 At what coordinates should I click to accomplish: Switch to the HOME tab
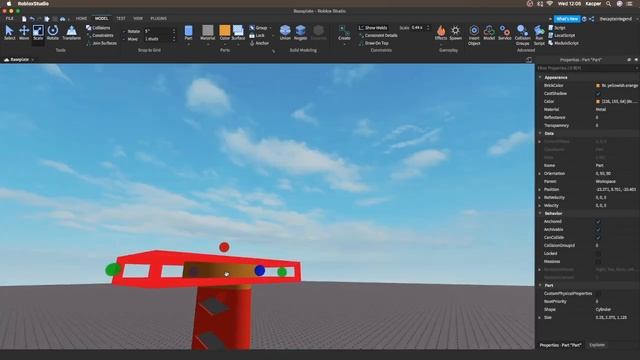point(81,19)
